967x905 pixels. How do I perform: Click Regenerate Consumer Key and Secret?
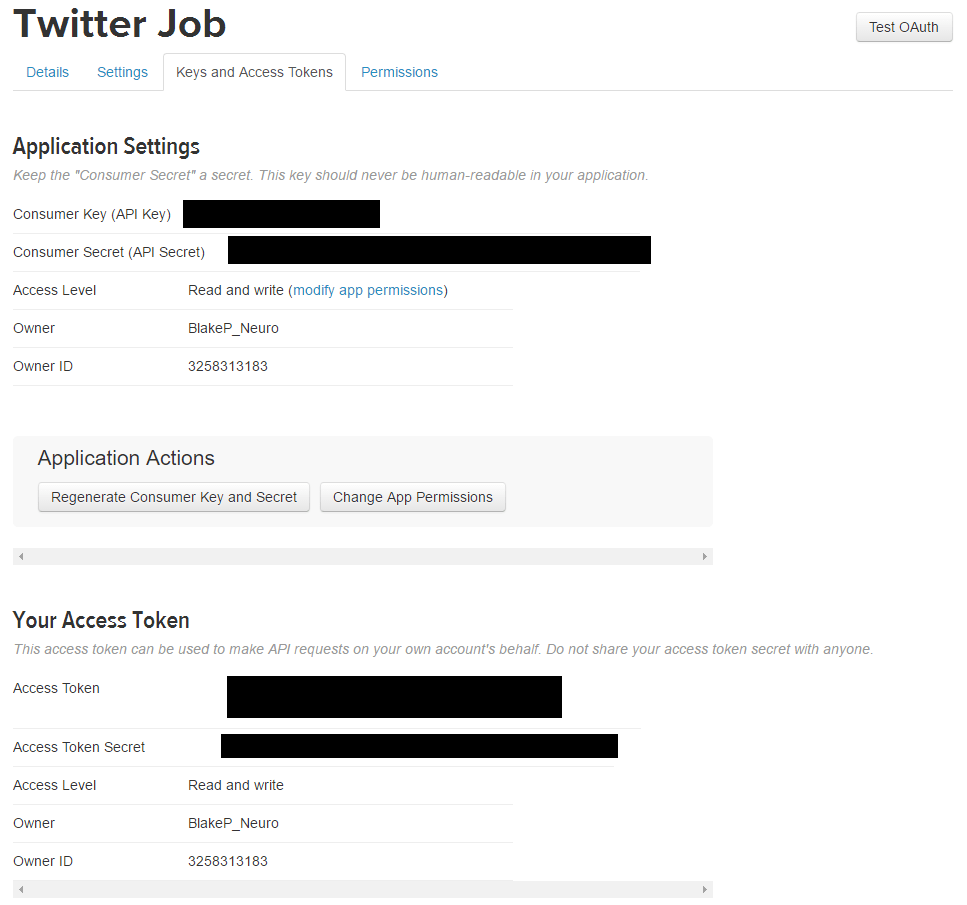point(174,497)
